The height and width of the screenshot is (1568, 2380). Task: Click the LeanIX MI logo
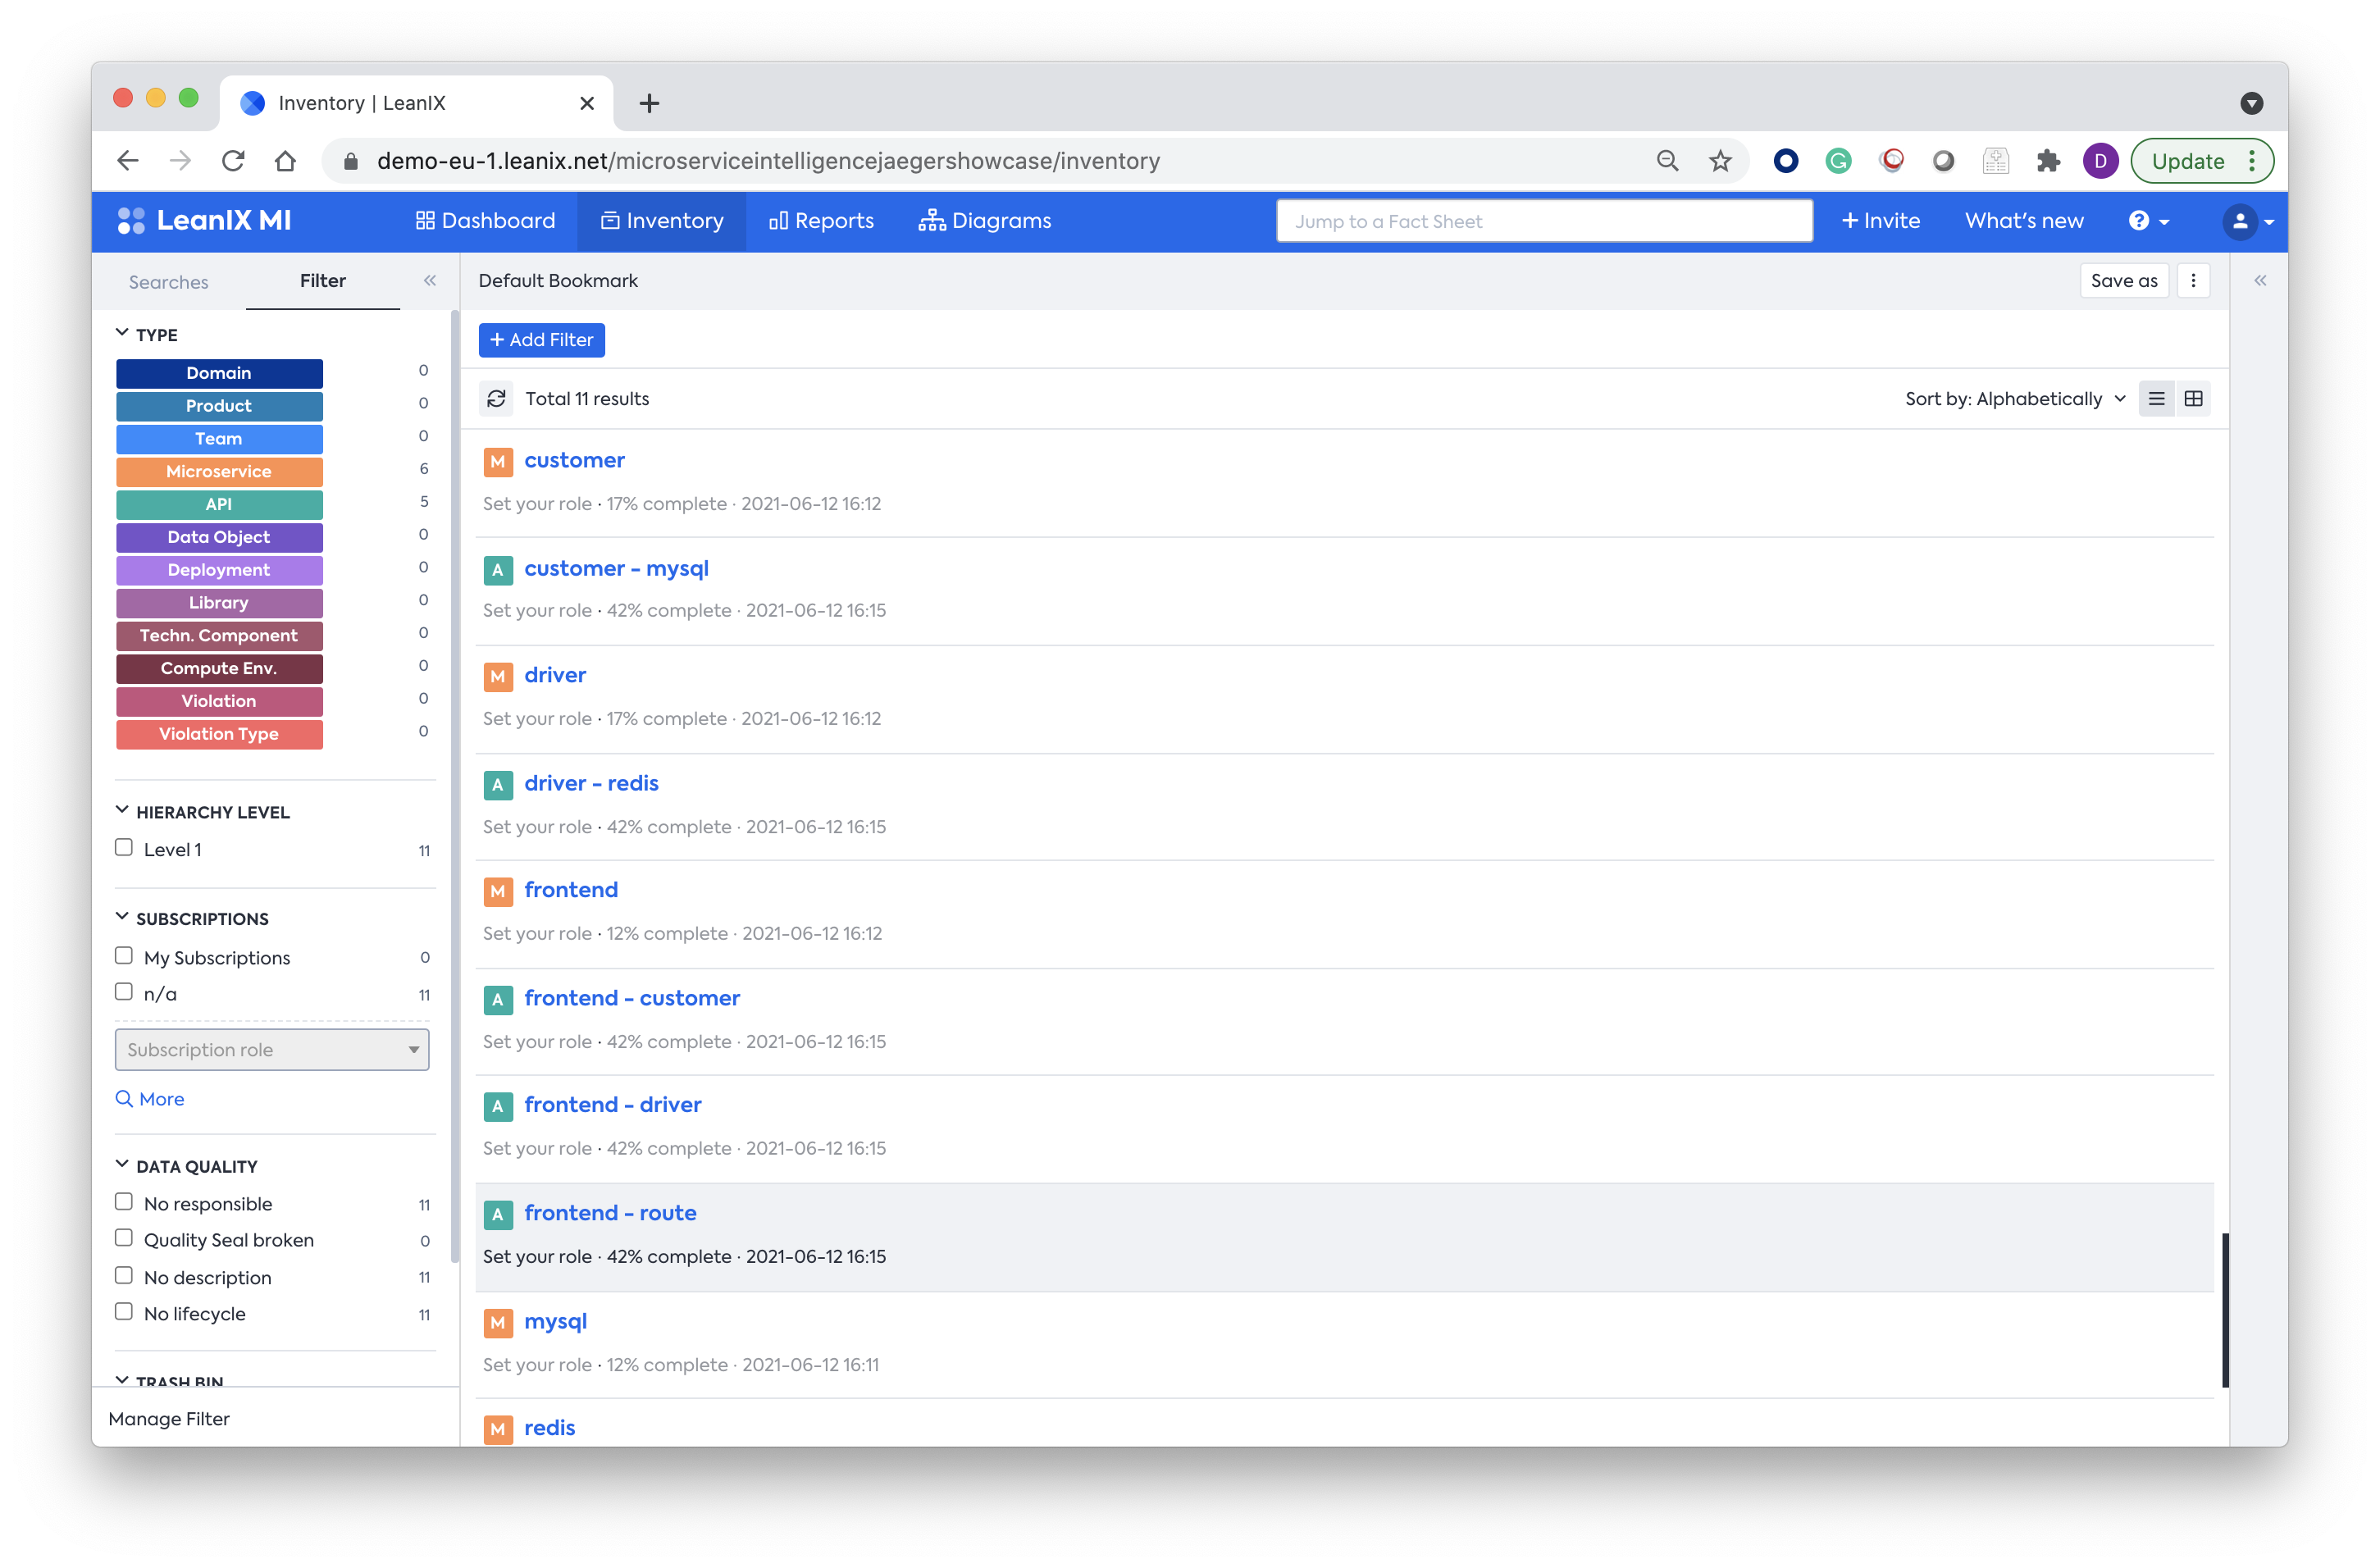click(x=205, y=221)
